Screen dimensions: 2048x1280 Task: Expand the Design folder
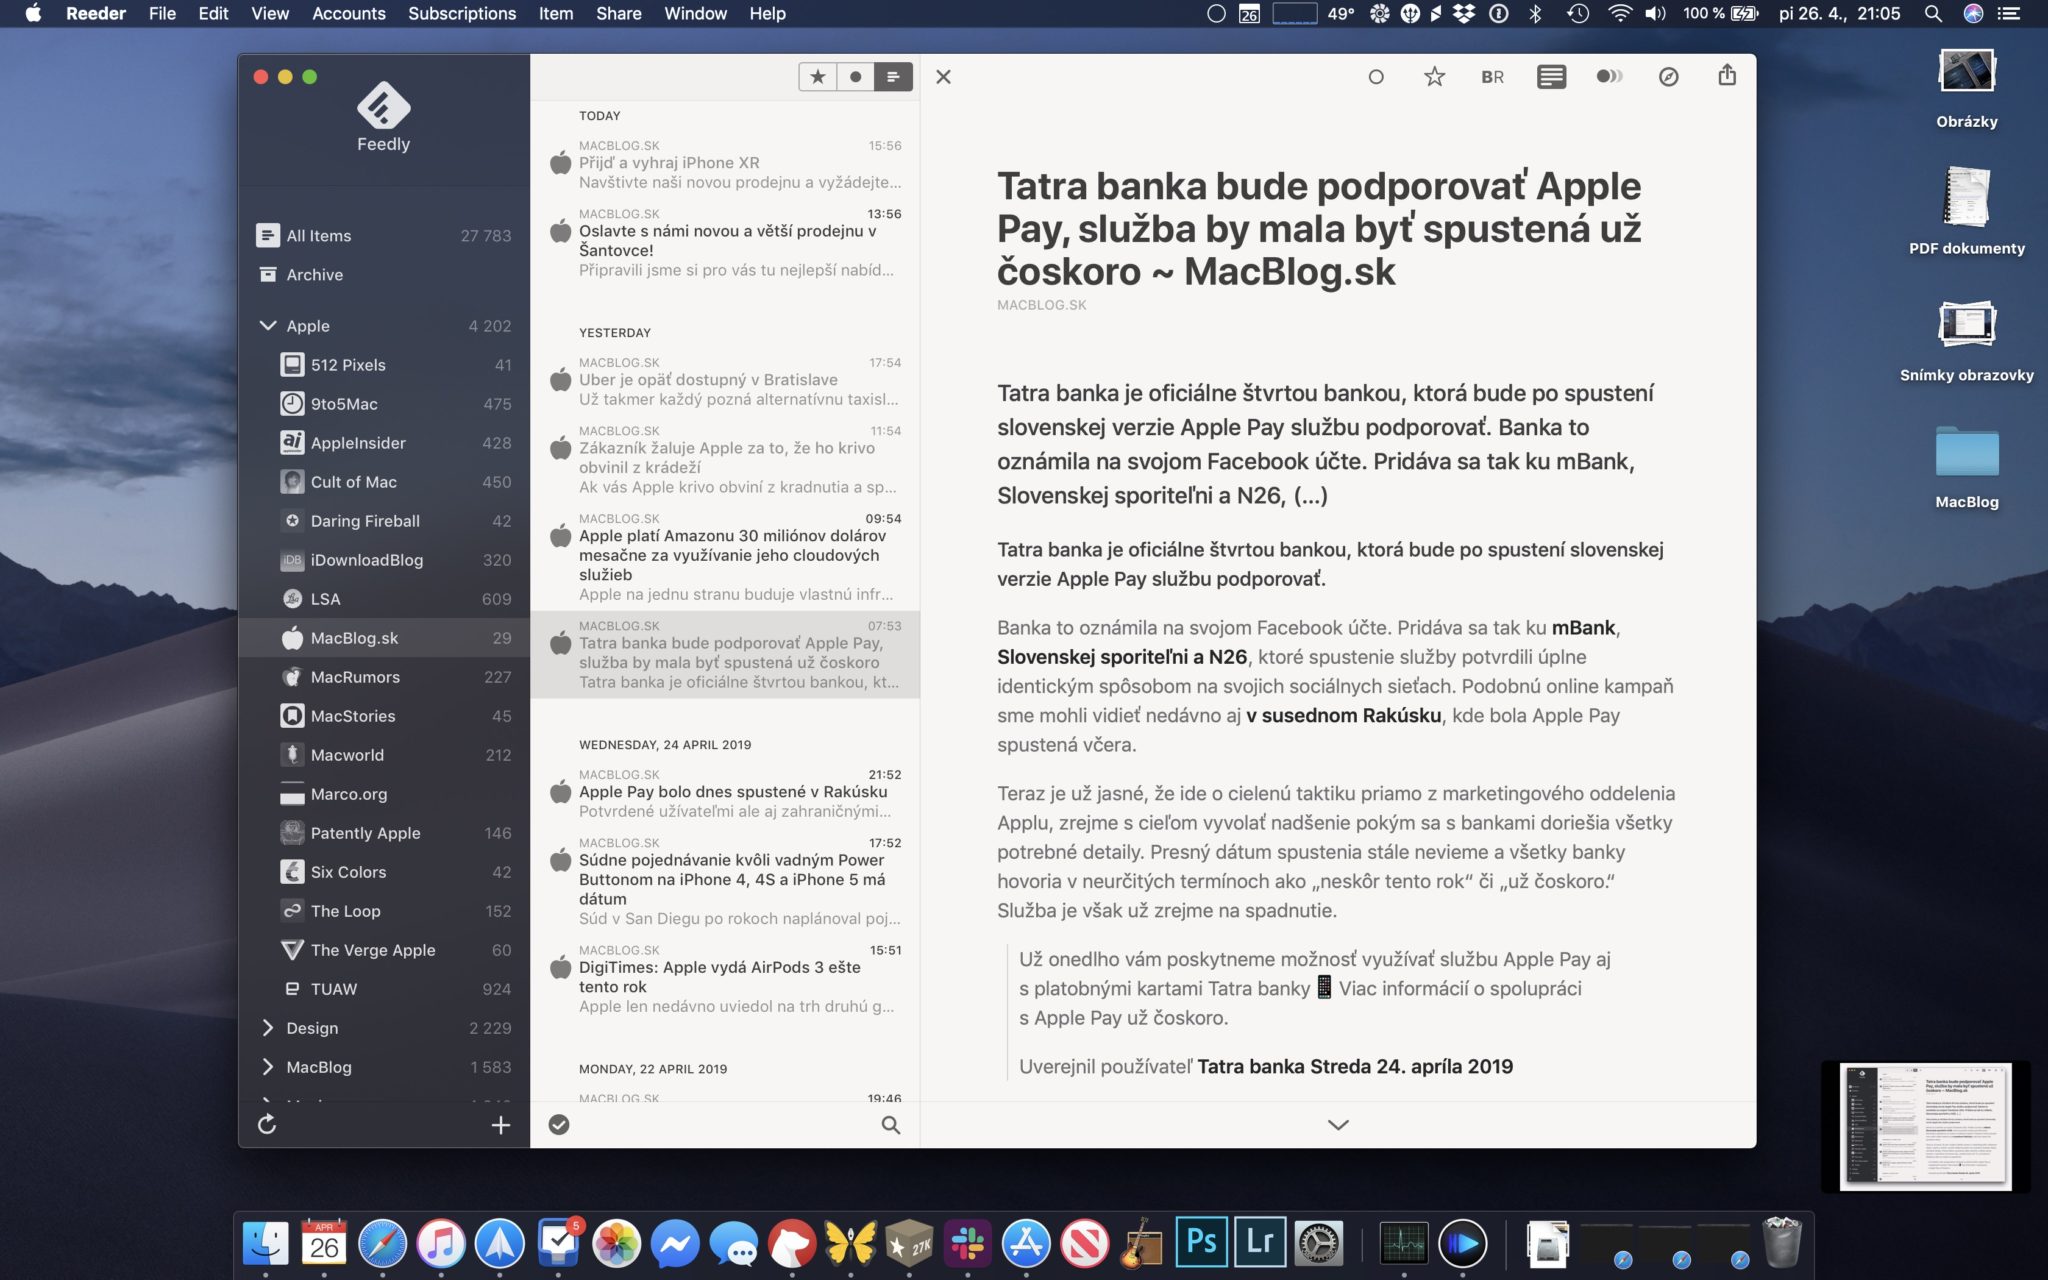[x=267, y=1027]
